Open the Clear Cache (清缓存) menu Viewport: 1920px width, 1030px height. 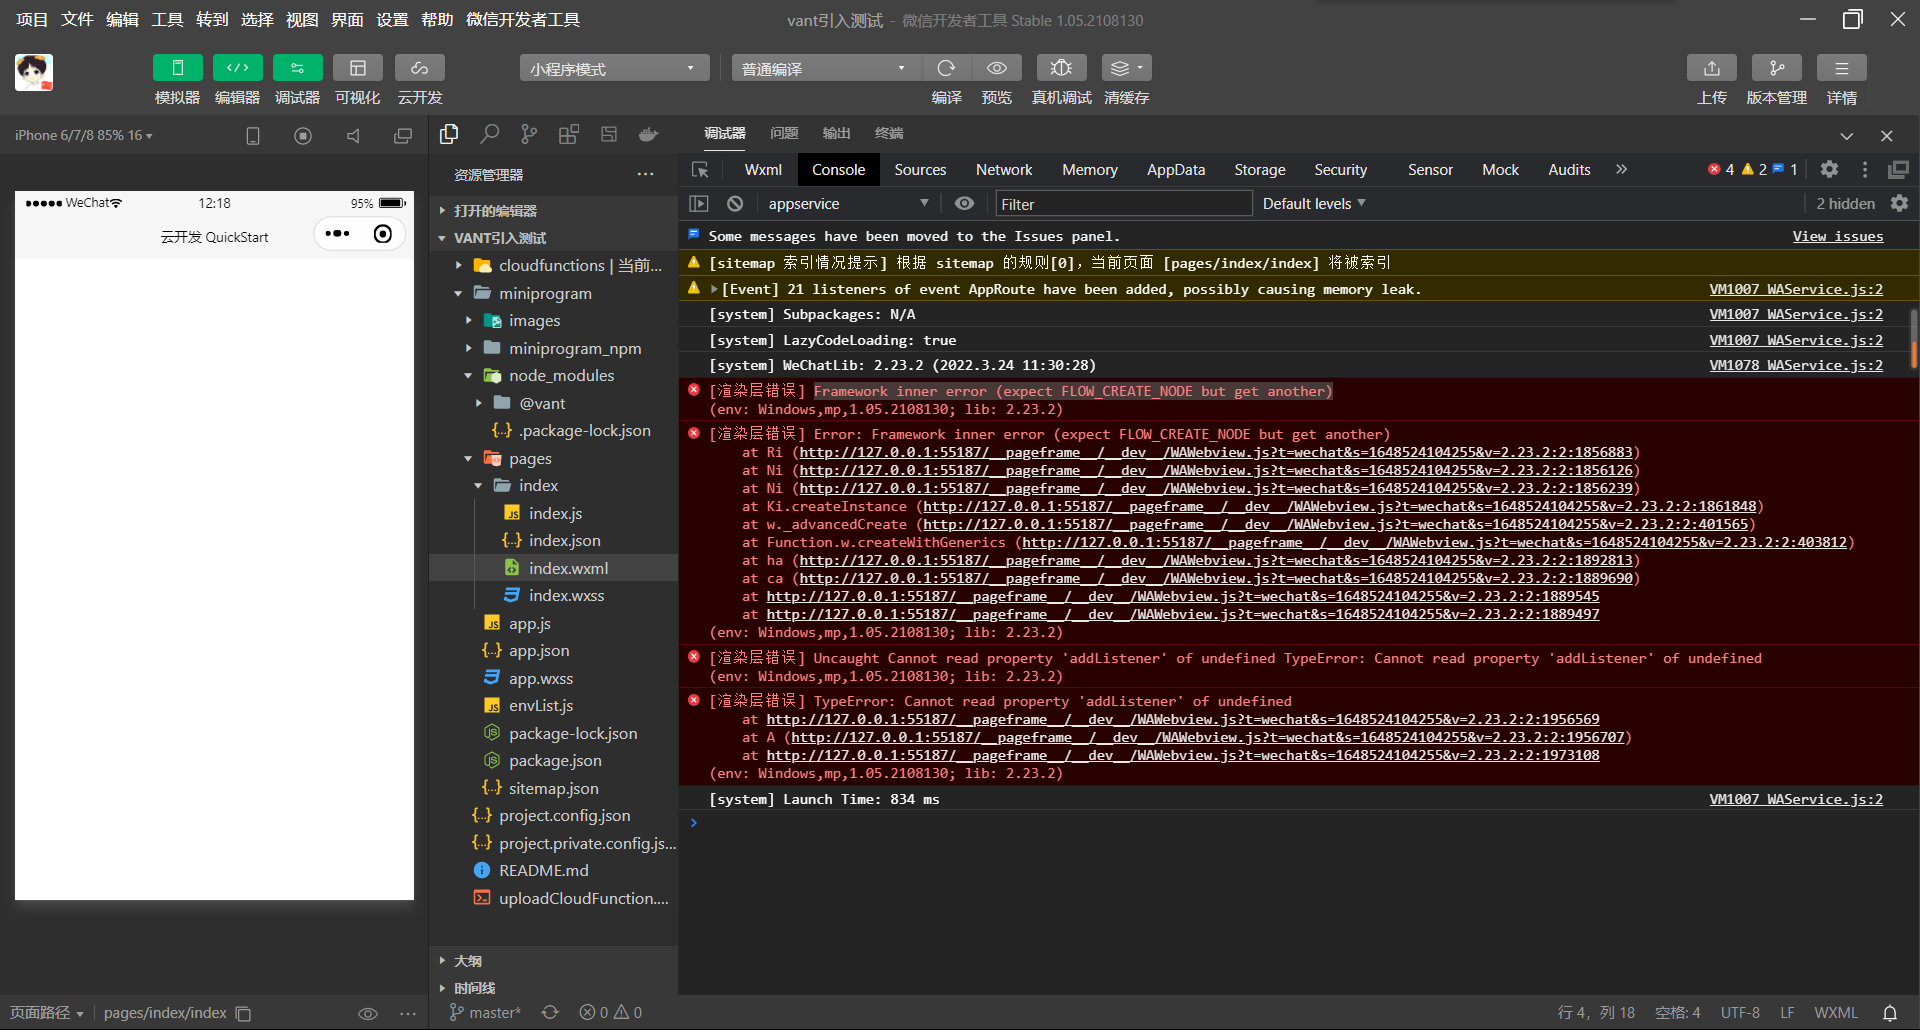[x=1127, y=68]
